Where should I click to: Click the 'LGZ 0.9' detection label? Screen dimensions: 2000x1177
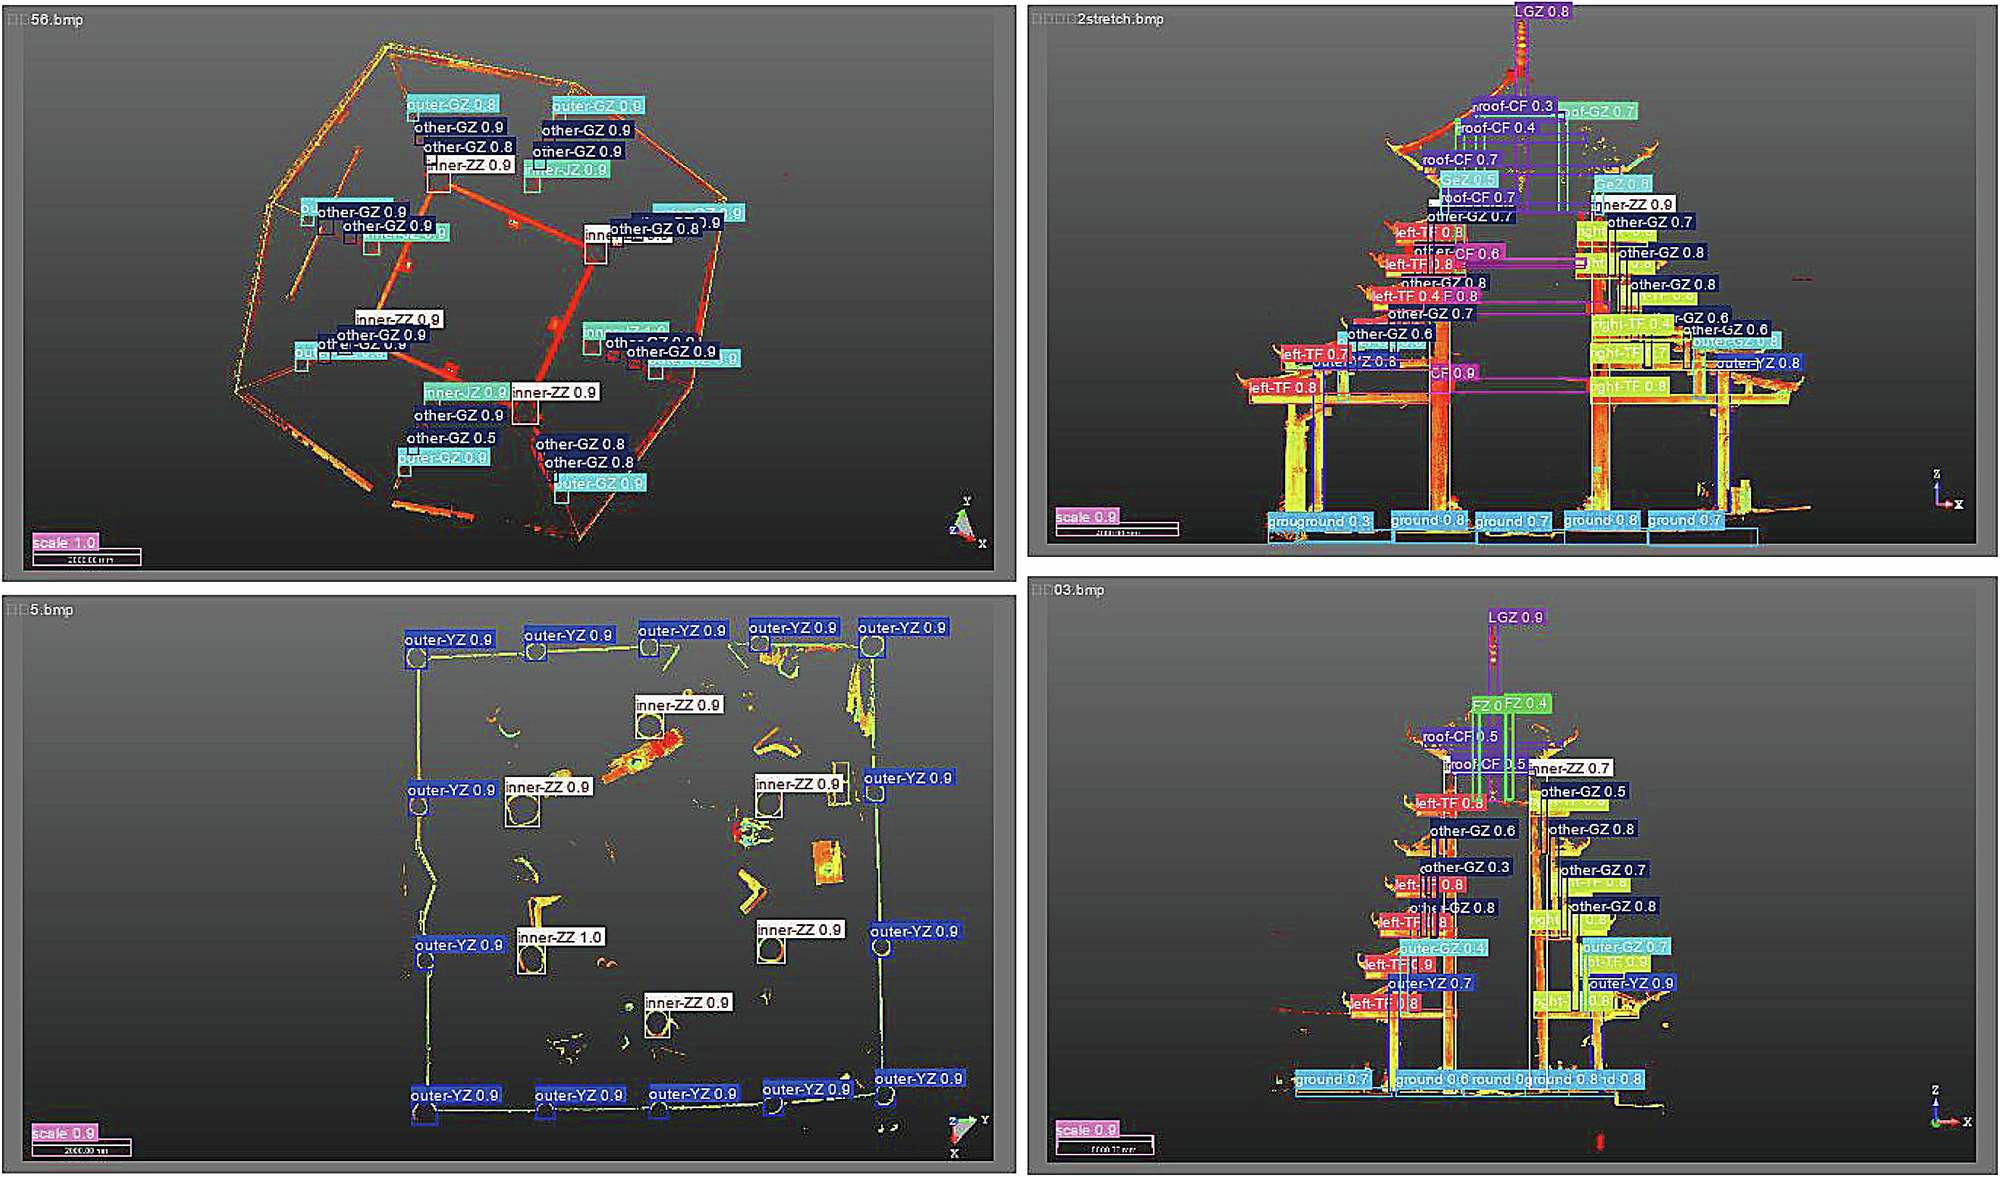coord(1516,617)
